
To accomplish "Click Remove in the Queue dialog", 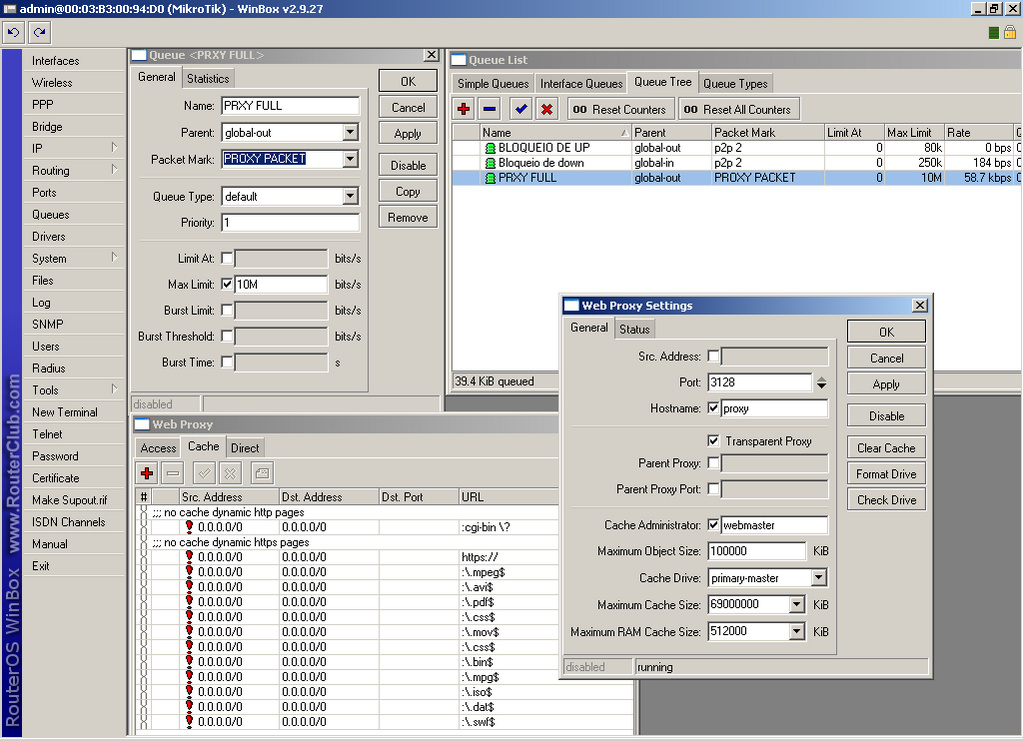I will pos(408,218).
